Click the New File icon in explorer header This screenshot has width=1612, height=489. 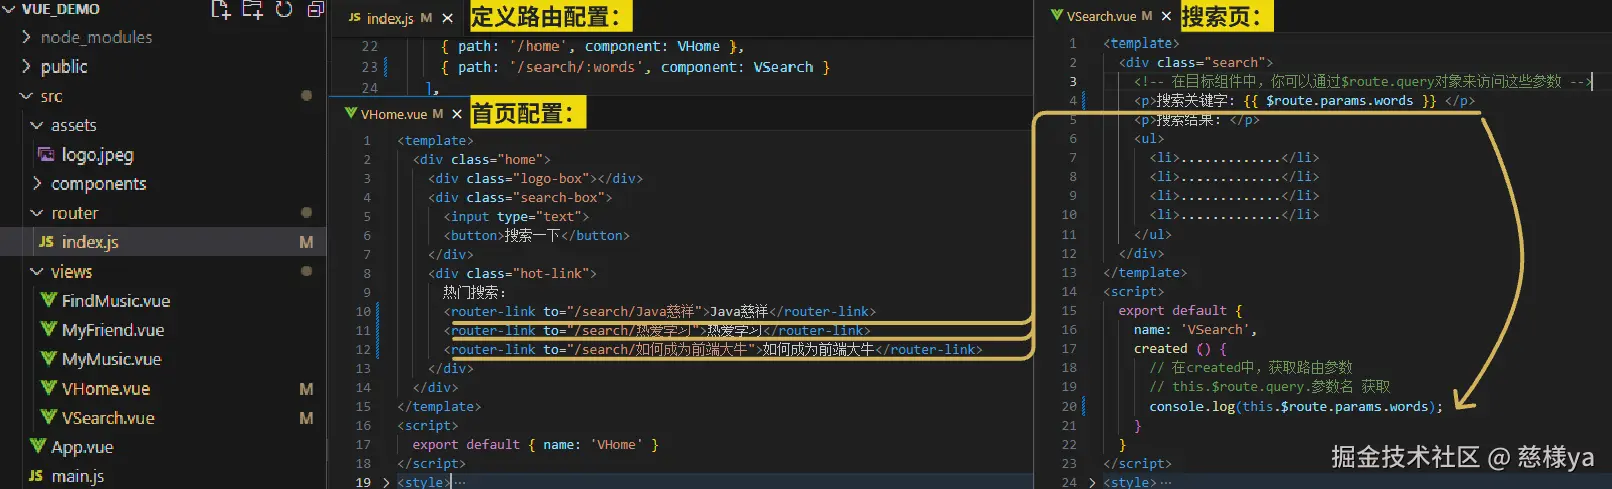tap(221, 9)
